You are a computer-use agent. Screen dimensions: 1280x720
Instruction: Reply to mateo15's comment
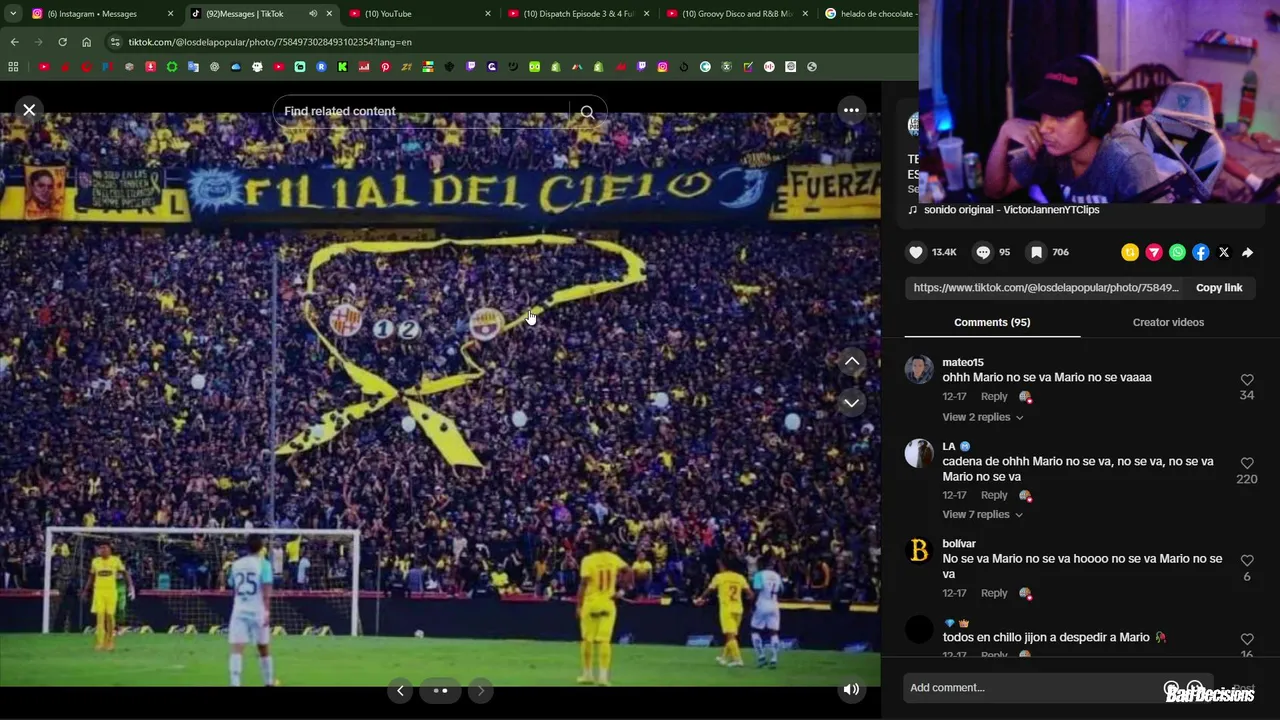994,397
